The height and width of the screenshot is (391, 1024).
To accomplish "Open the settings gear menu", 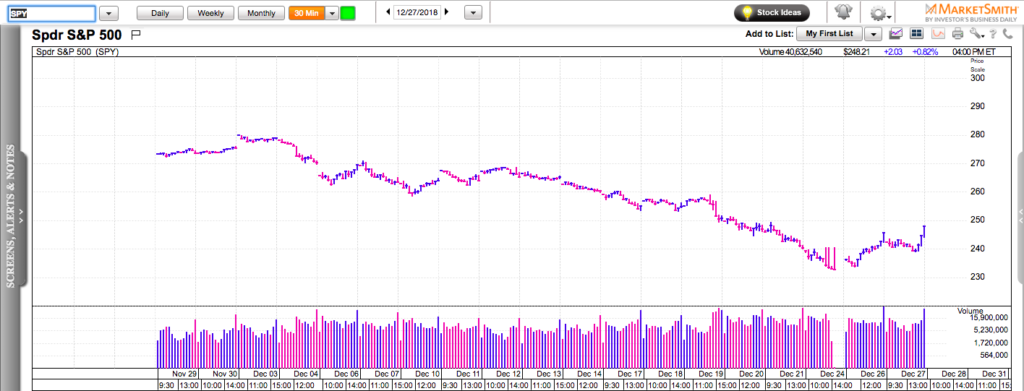I will (880, 13).
